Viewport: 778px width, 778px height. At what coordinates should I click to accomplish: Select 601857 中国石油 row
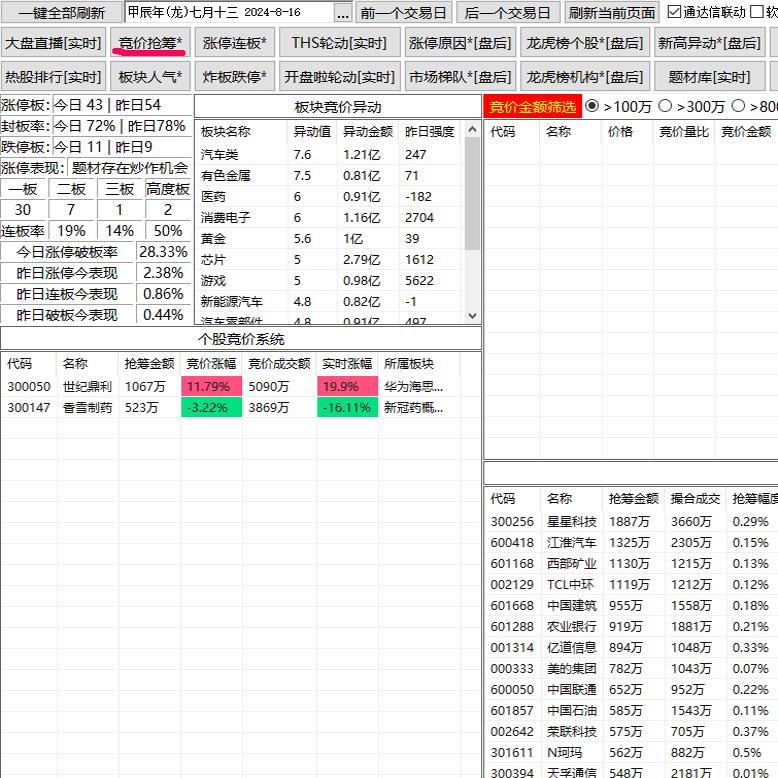coord(631,711)
